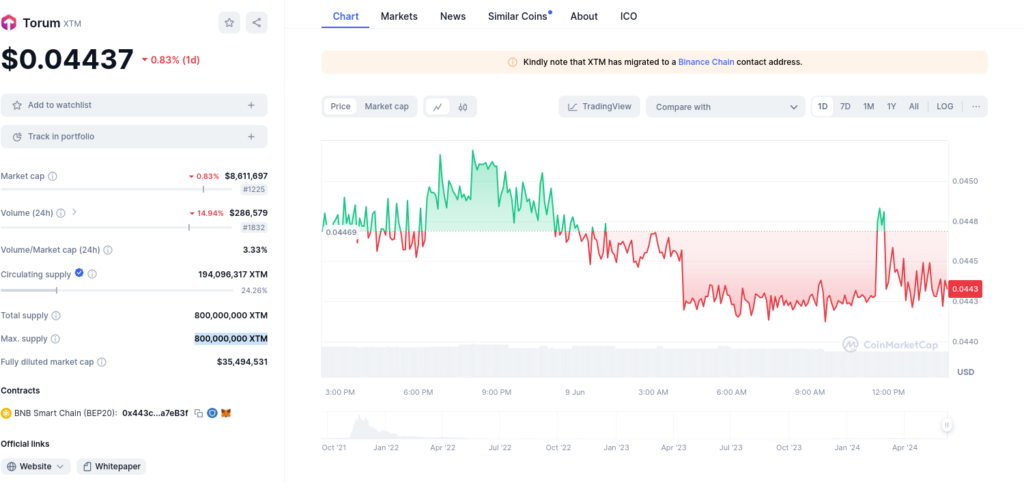Image resolution: width=1024 pixels, height=483 pixels.
Task: Click highlighted 800,000,000 XTM max supply
Action: coord(231,339)
